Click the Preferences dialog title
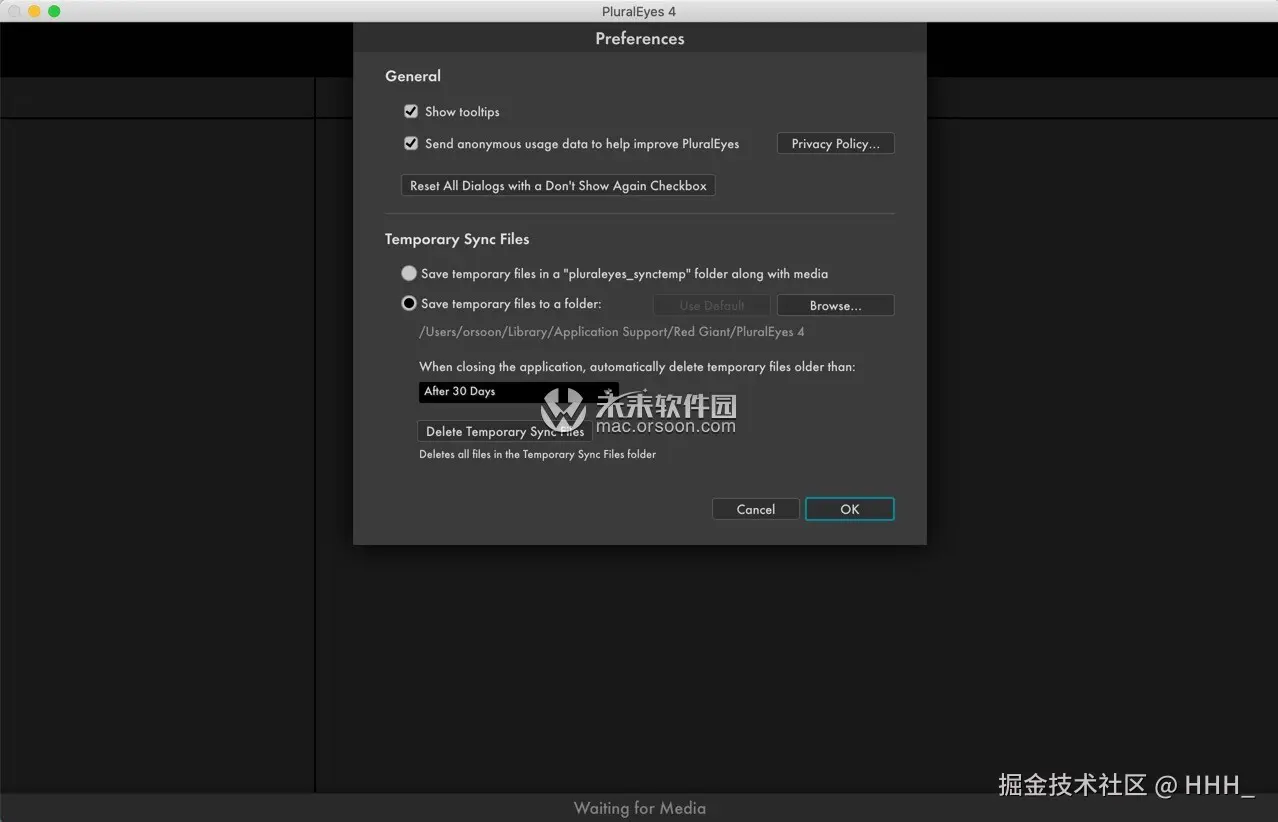The height and width of the screenshot is (822, 1278). coord(640,39)
